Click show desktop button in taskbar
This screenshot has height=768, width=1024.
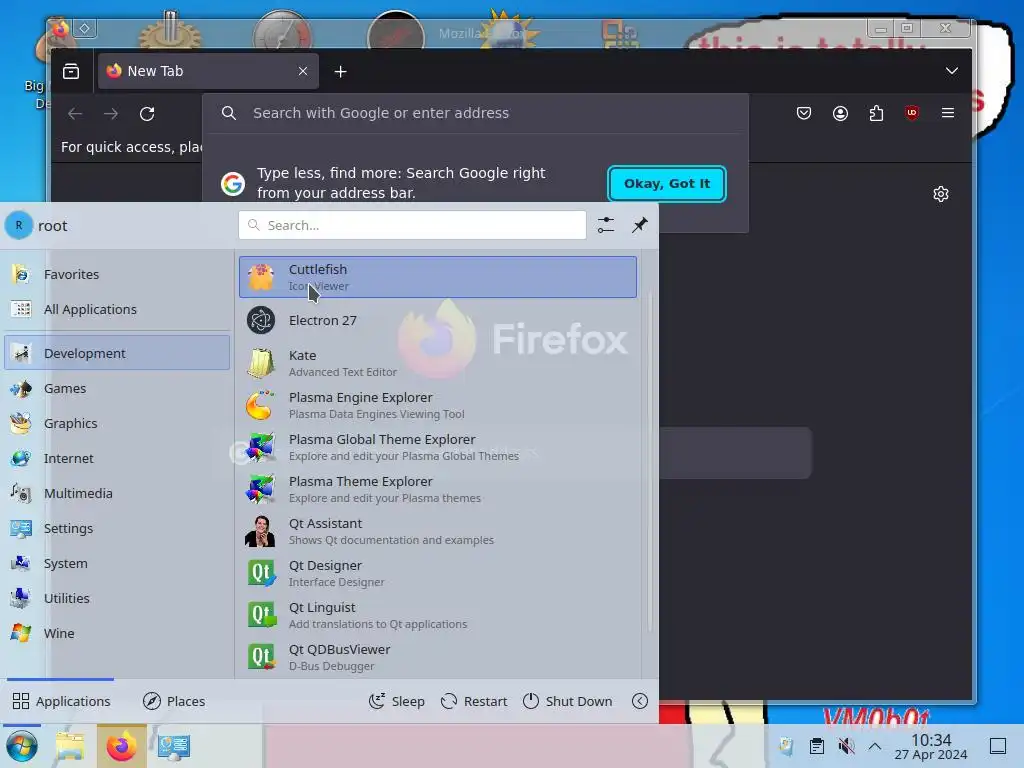pos(998,746)
